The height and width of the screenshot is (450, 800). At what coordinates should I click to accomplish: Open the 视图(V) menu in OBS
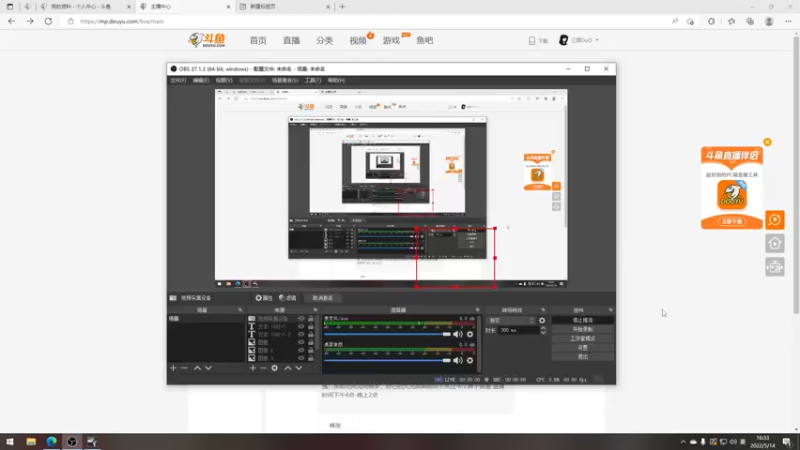224,80
